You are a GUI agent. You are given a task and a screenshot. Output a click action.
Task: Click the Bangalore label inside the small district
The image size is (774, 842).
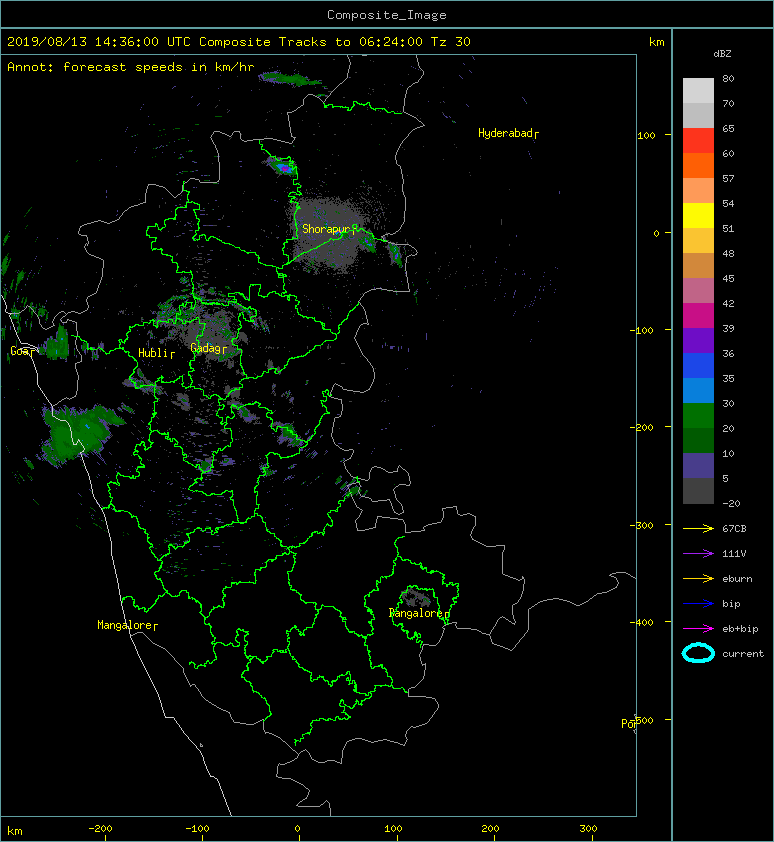(416, 613)
